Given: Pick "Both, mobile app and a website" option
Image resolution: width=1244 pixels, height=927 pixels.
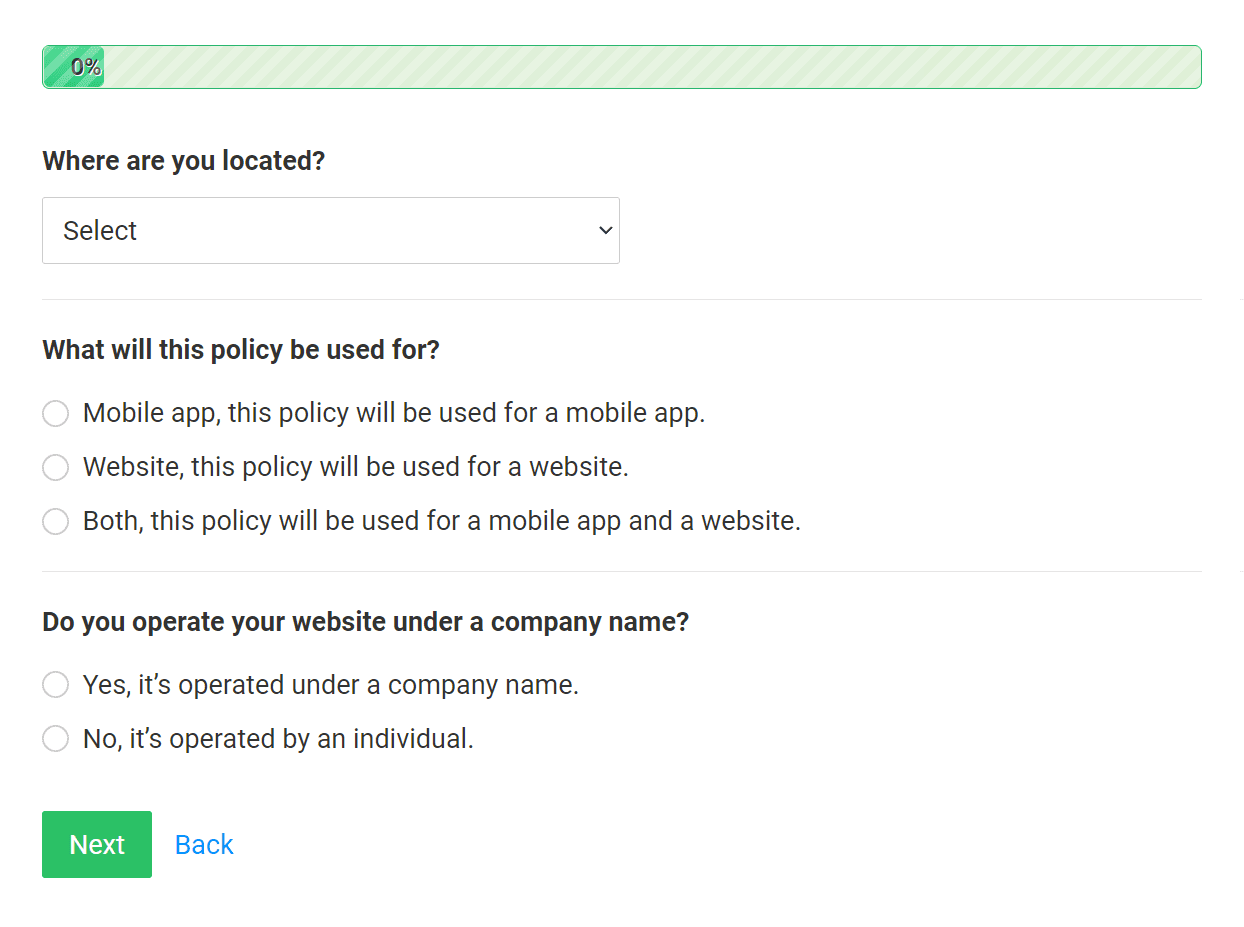Looking at the screenshot, I should point(55,521).
